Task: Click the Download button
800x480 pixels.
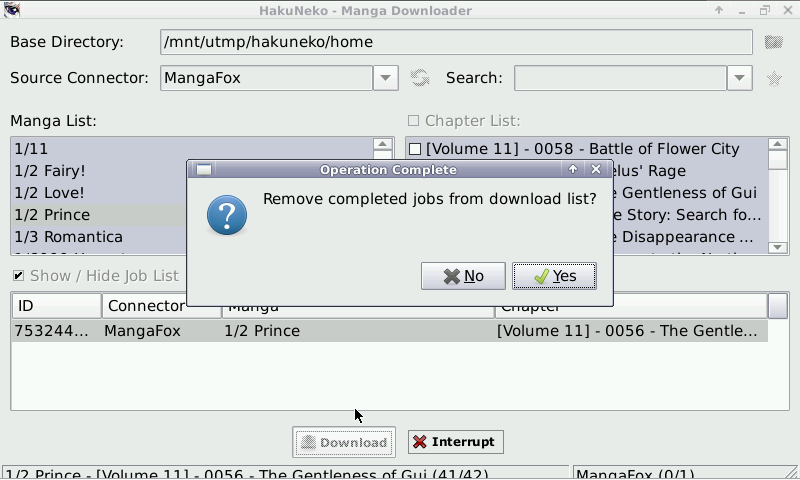Action: (x=344, y=442)
